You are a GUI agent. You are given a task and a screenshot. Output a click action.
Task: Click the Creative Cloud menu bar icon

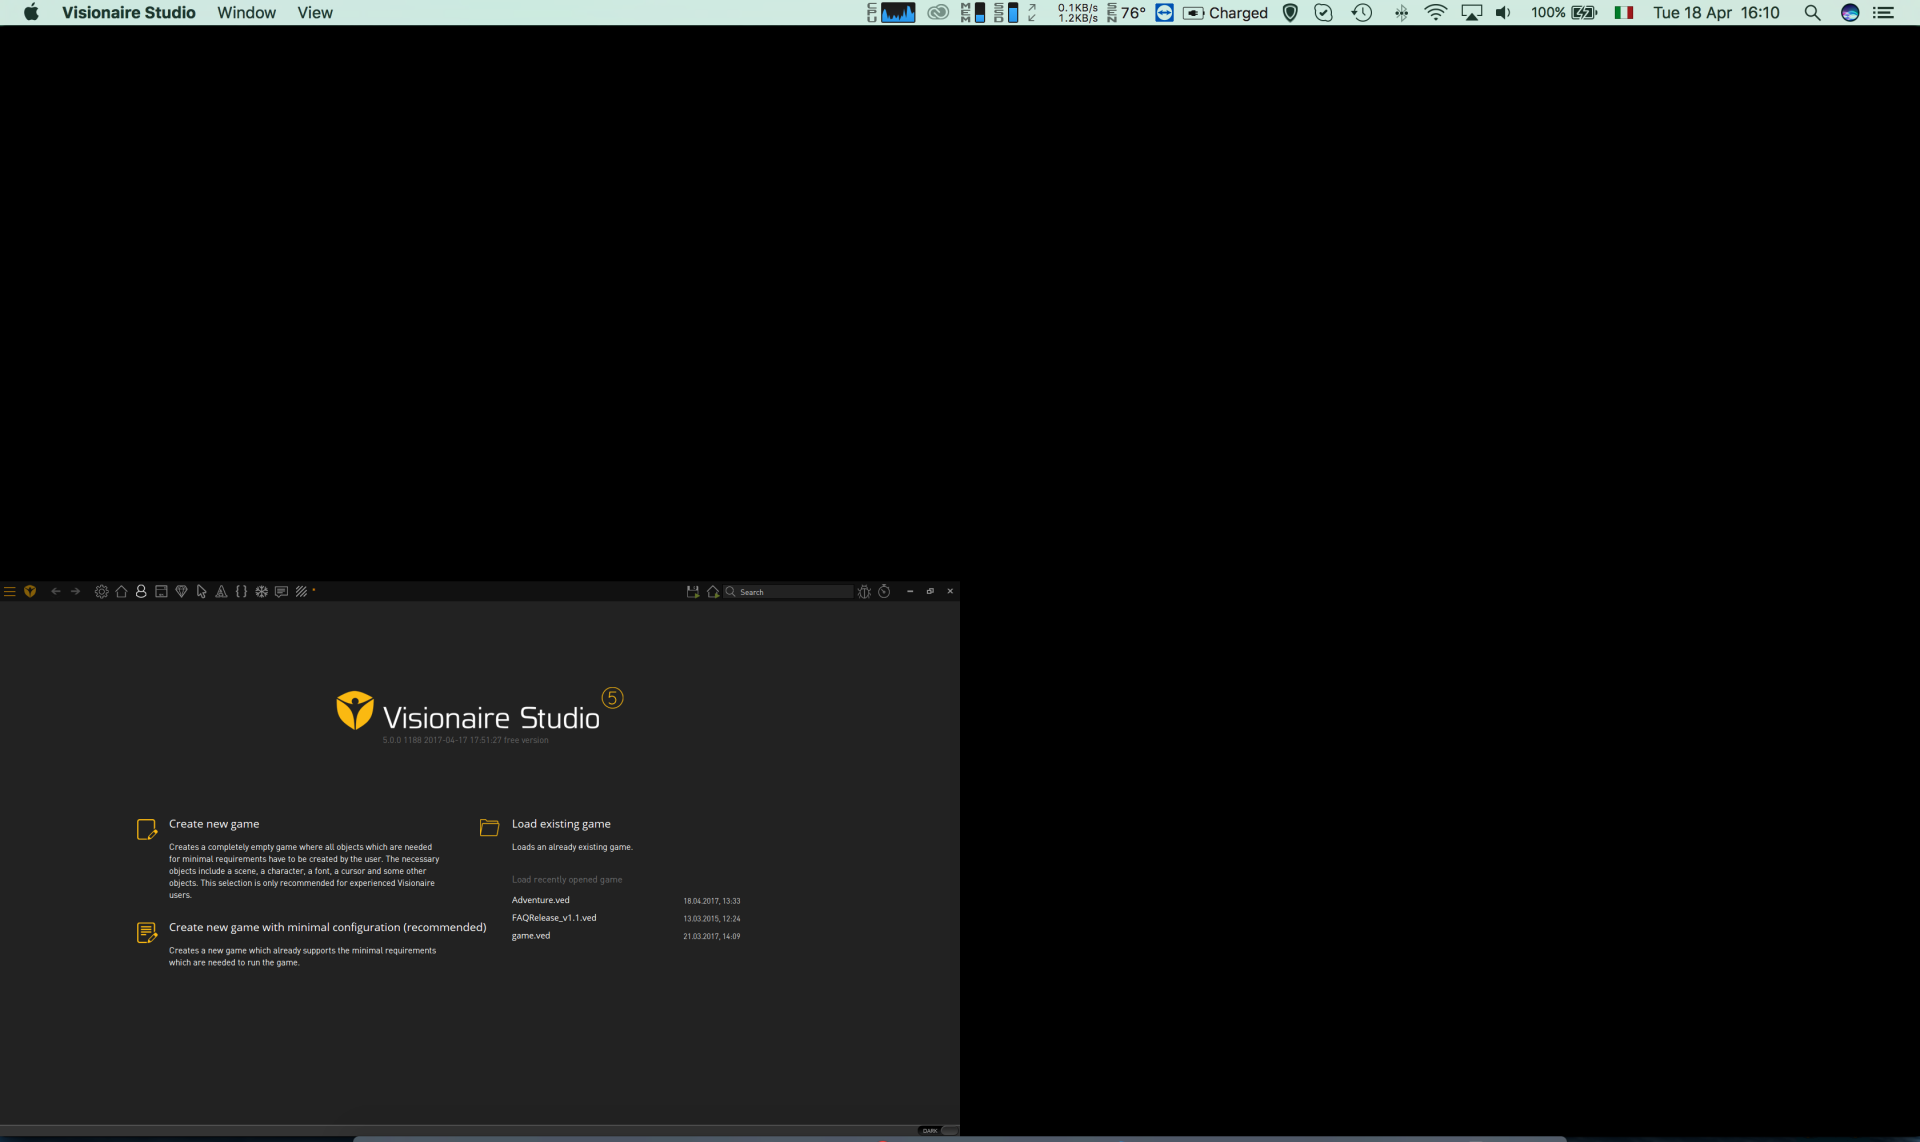click(x=938, y=13)
